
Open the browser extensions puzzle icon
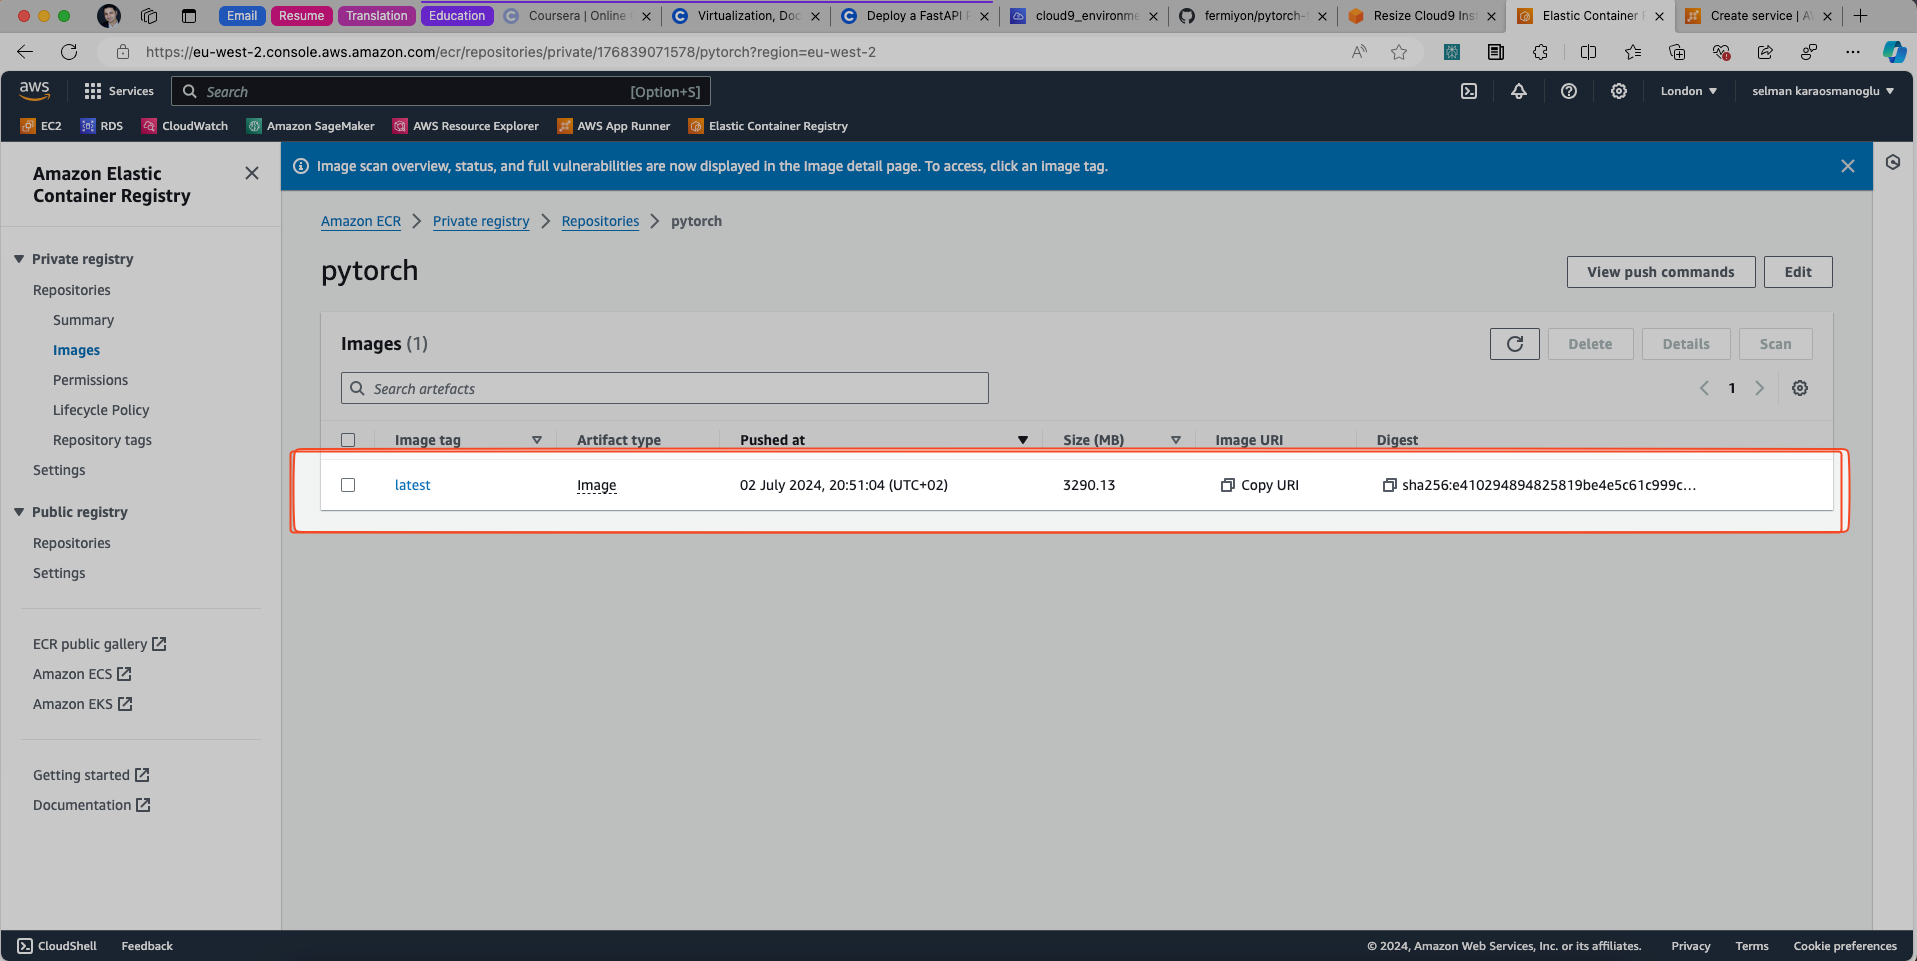pos(1541,52)
